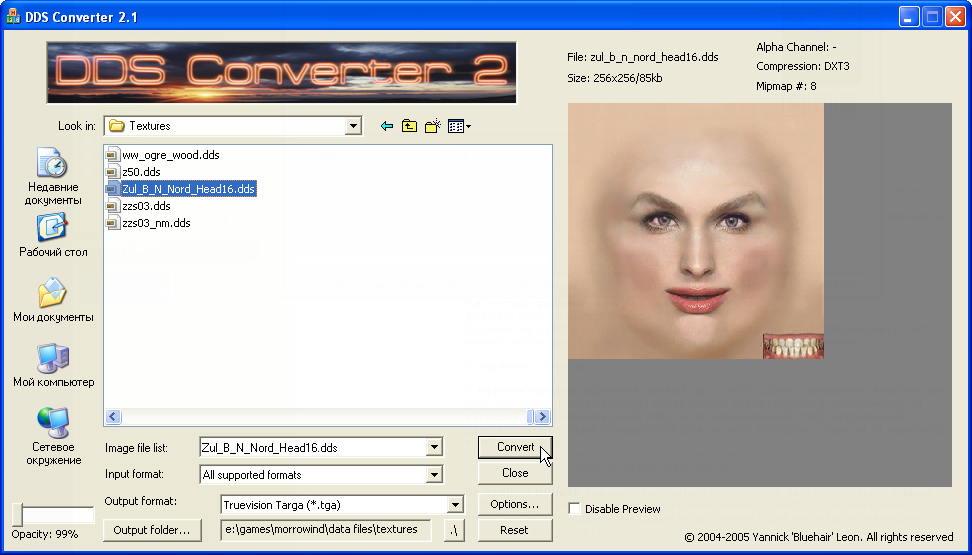Click the face texture preview image
Screen dimensions: 972x555
(696, 231)
